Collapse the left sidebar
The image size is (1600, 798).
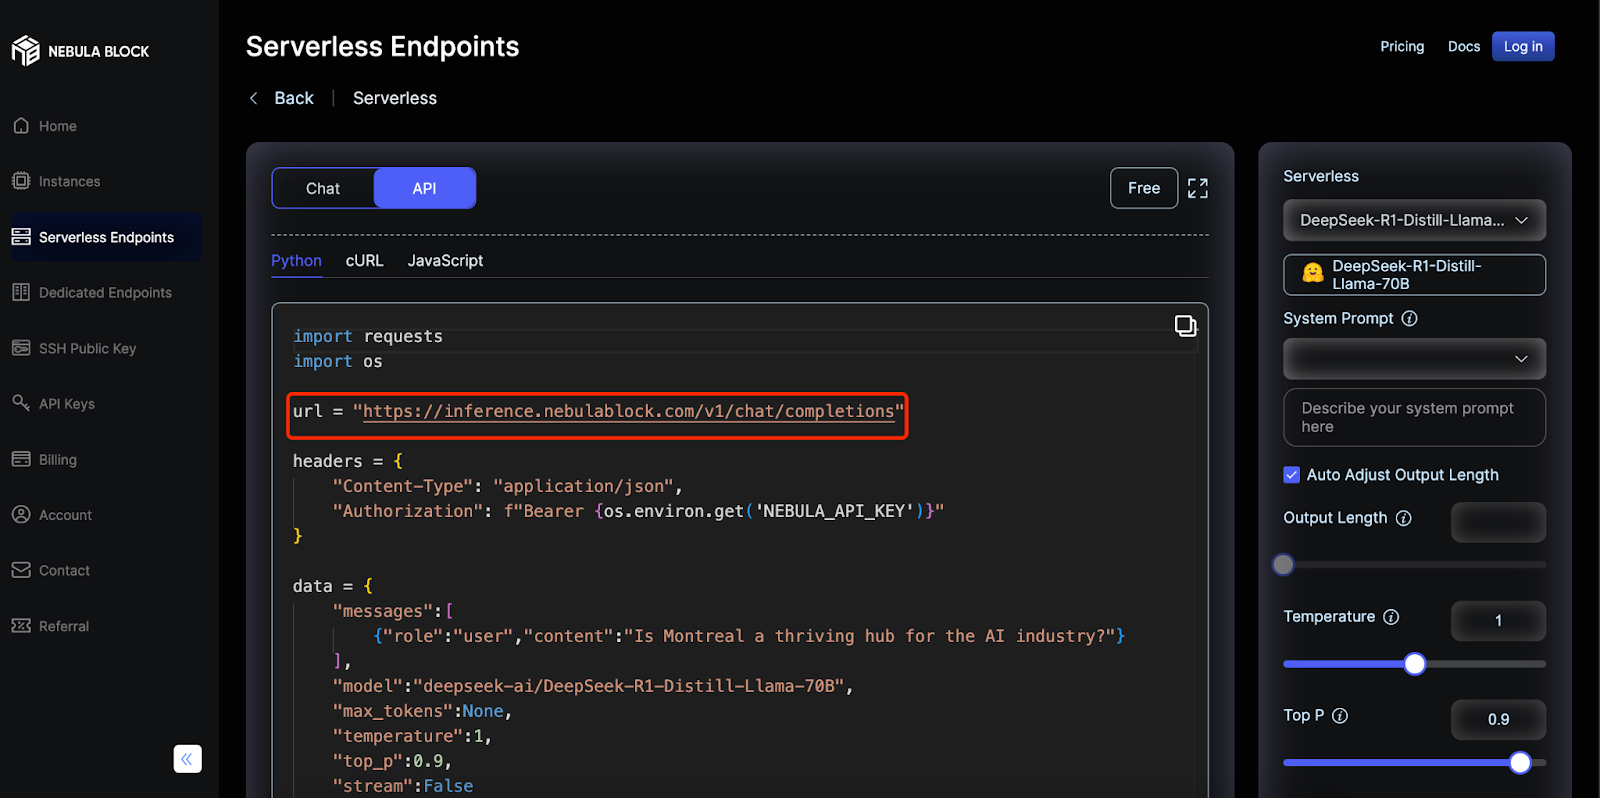pyautogui.click(x=187, y=759)
